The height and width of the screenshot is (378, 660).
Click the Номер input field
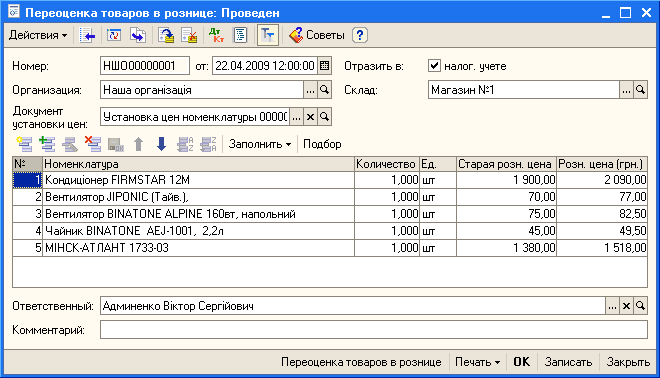pos(145,66)
